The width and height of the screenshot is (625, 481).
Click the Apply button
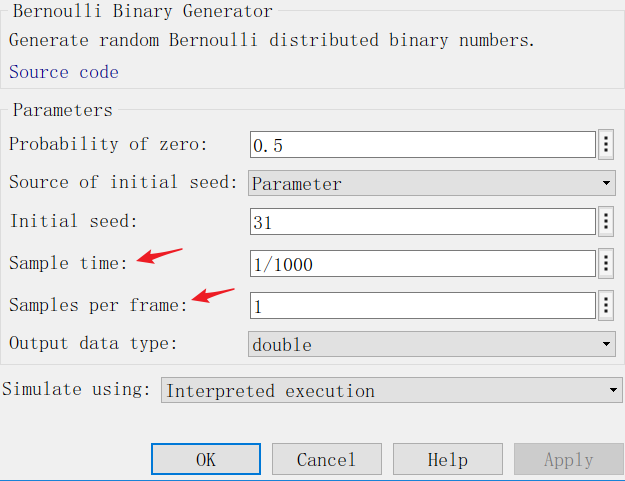pos(569,459)
